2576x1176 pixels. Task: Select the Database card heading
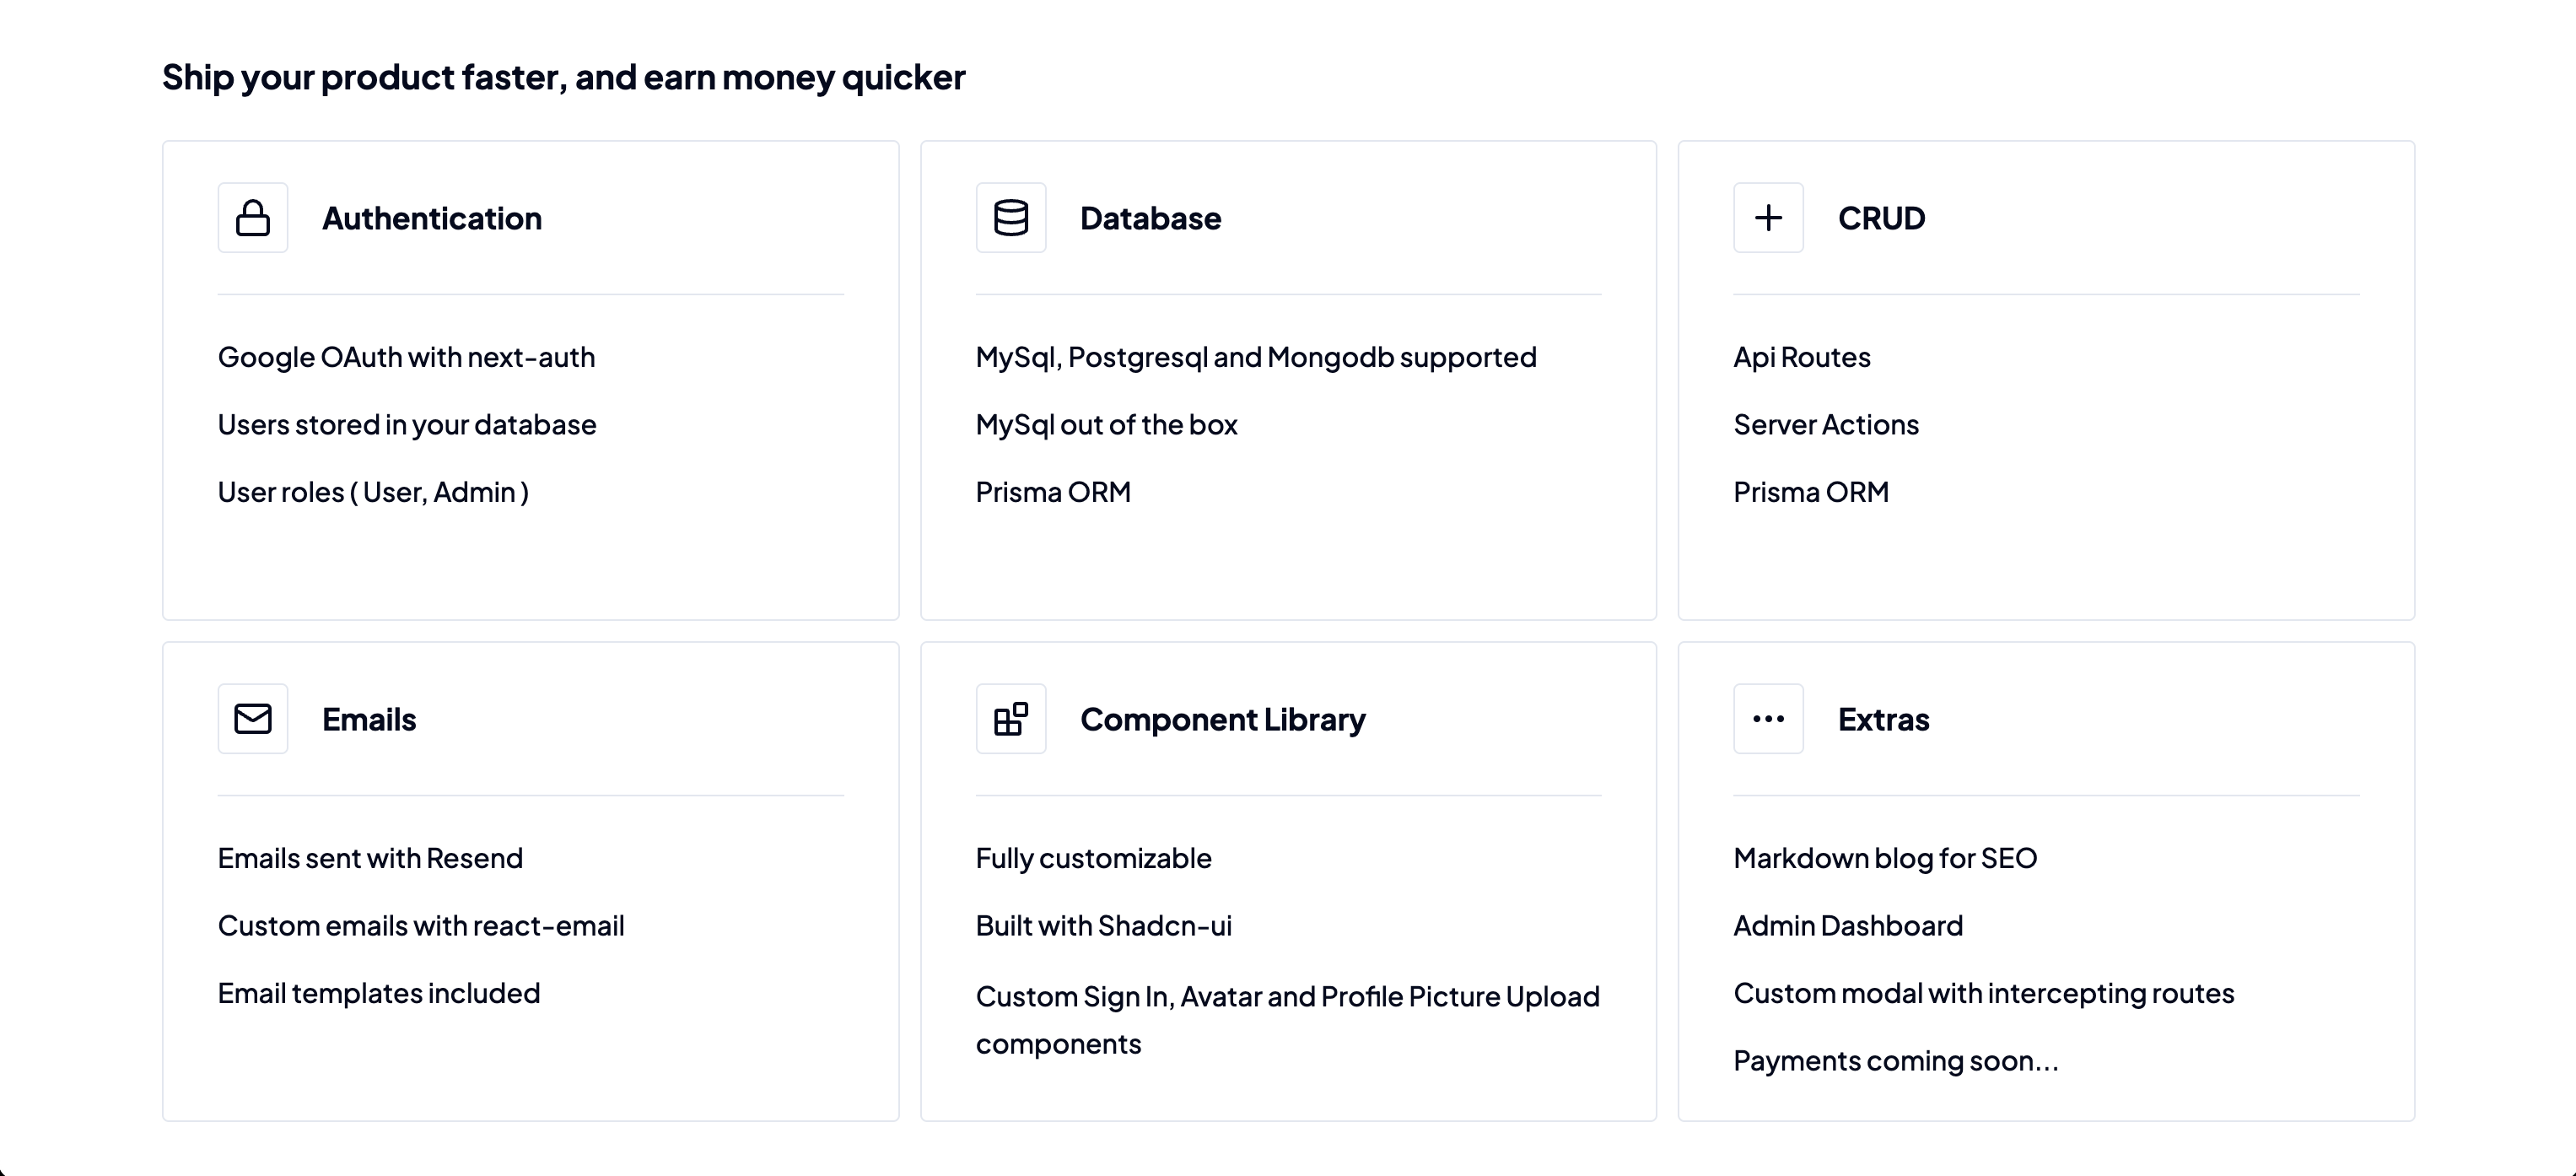click(1150, 218)
